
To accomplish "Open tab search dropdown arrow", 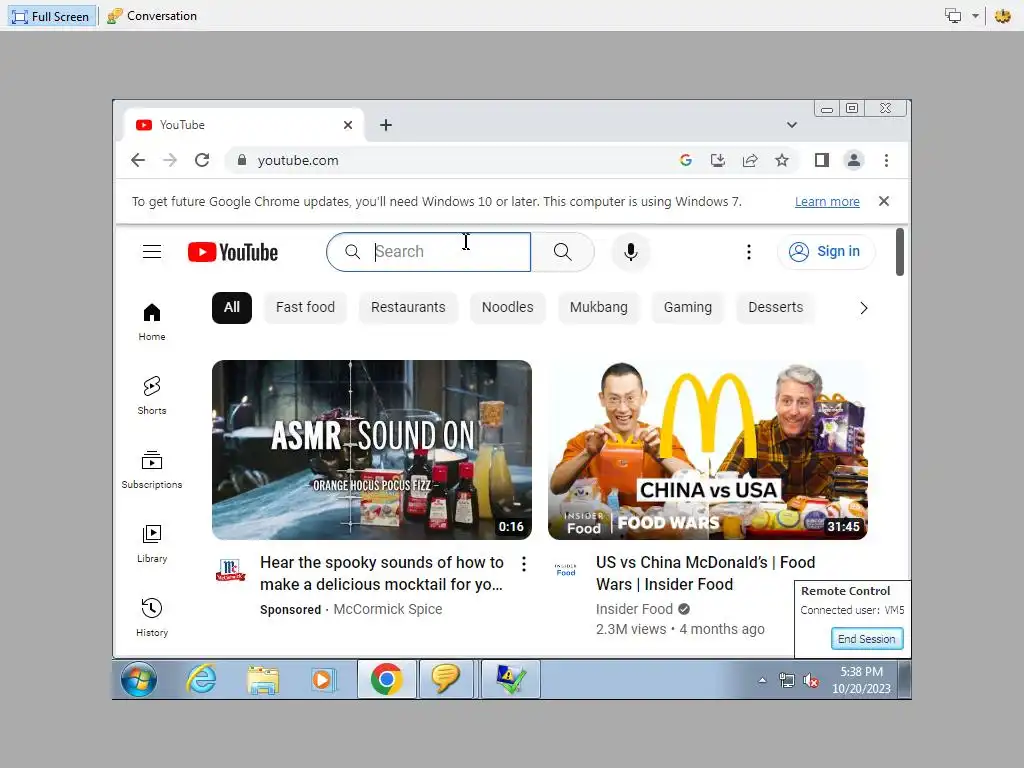I will pyautogui.click(x=792, y=125).
